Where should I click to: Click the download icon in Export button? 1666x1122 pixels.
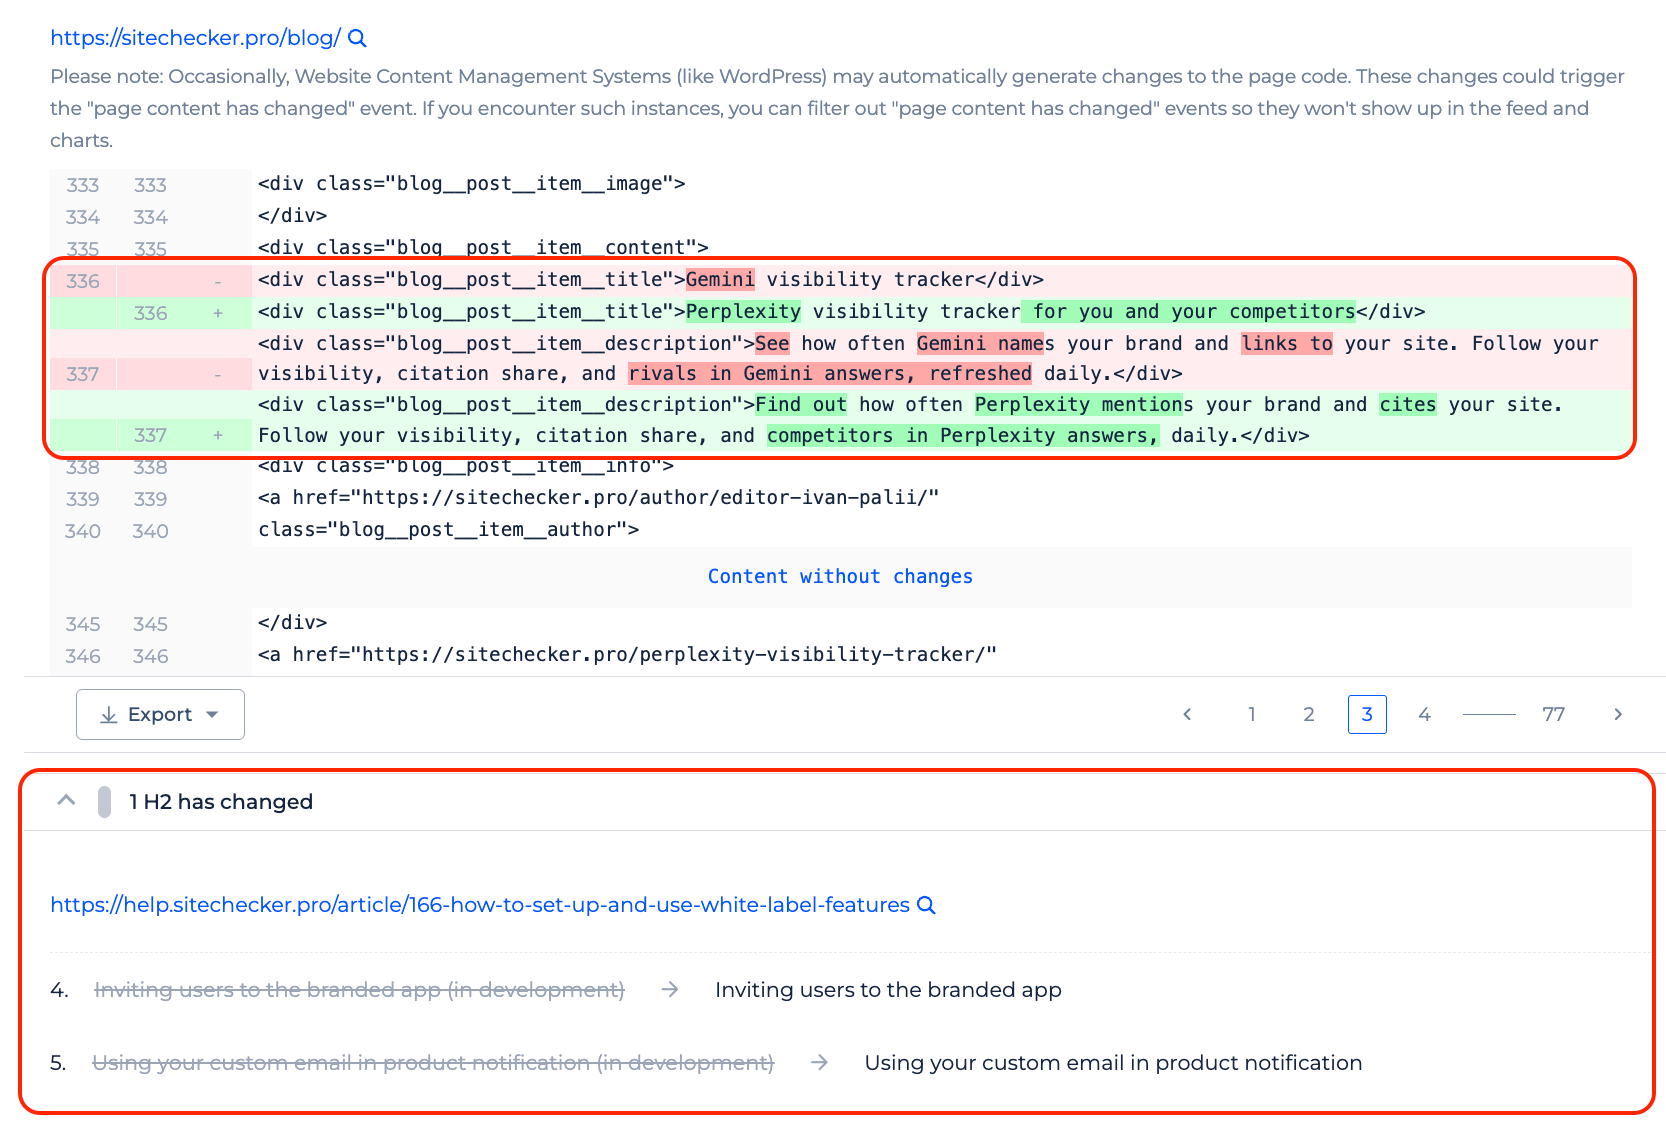coord(109,715)
